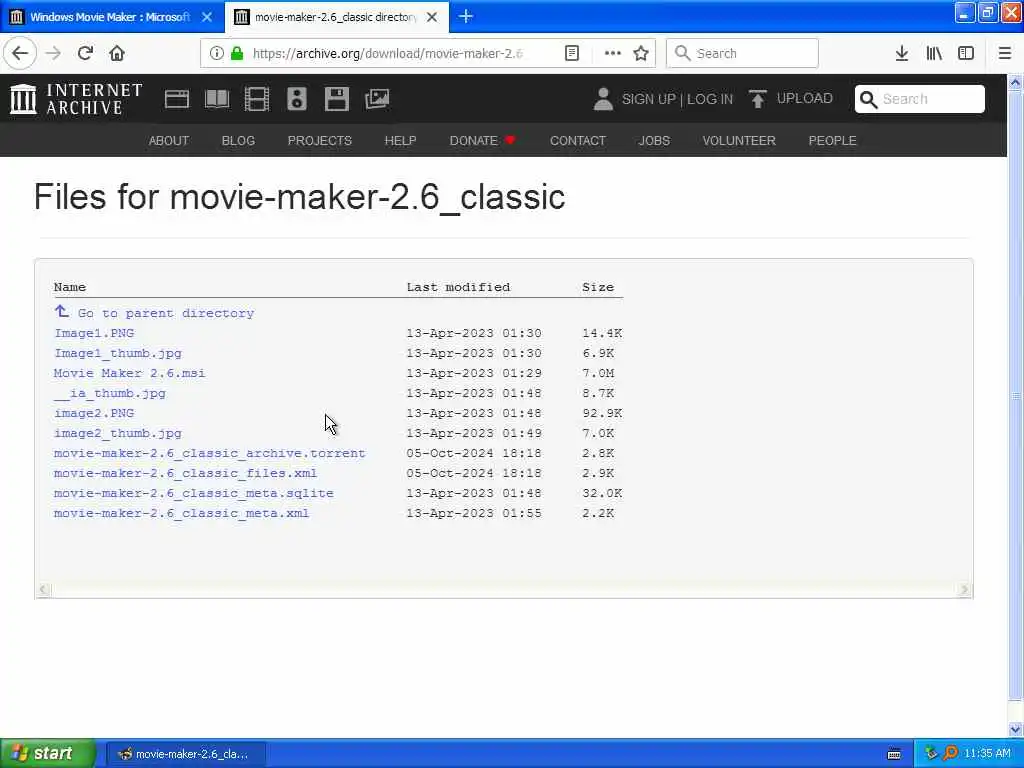Open the Web (Wayback) icon
The image size is (1024, 768).
coord(176,99)
